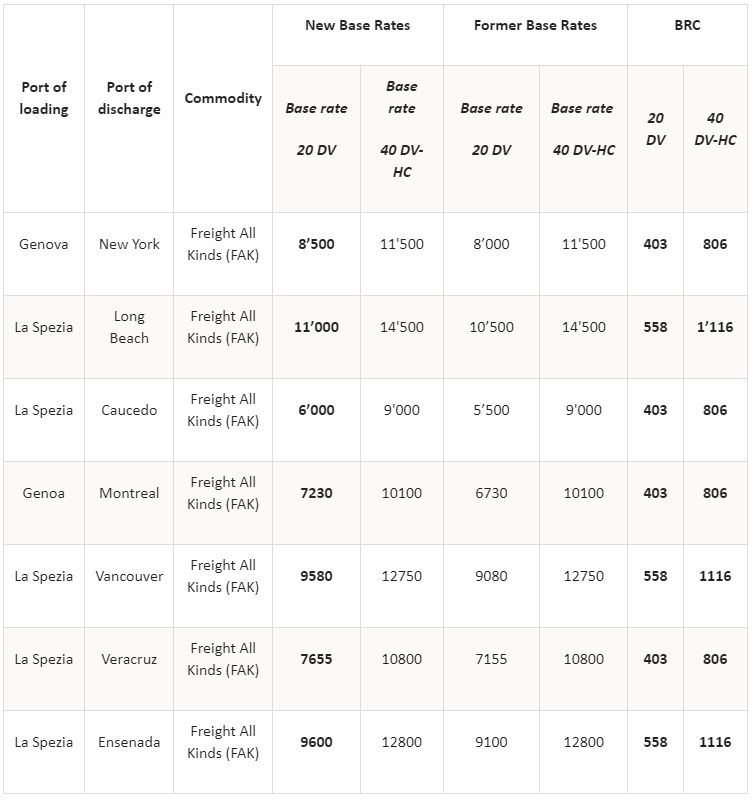Image resolution: width=755 pixels, height=801 pixels.
Task: Click the 'Vancouver' port cell
Action: (129, 576)
